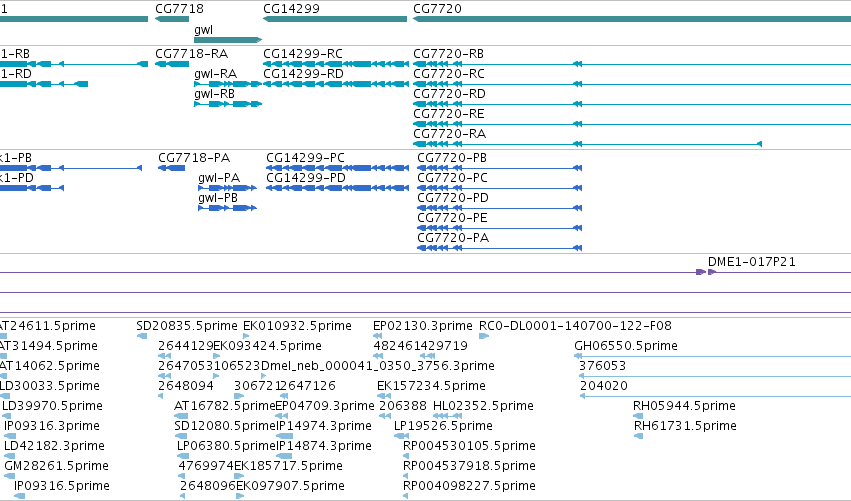This screenshot has width=851, height=501.
Task: Select the CG7718 gene label
Action: [x=179, y=9]
